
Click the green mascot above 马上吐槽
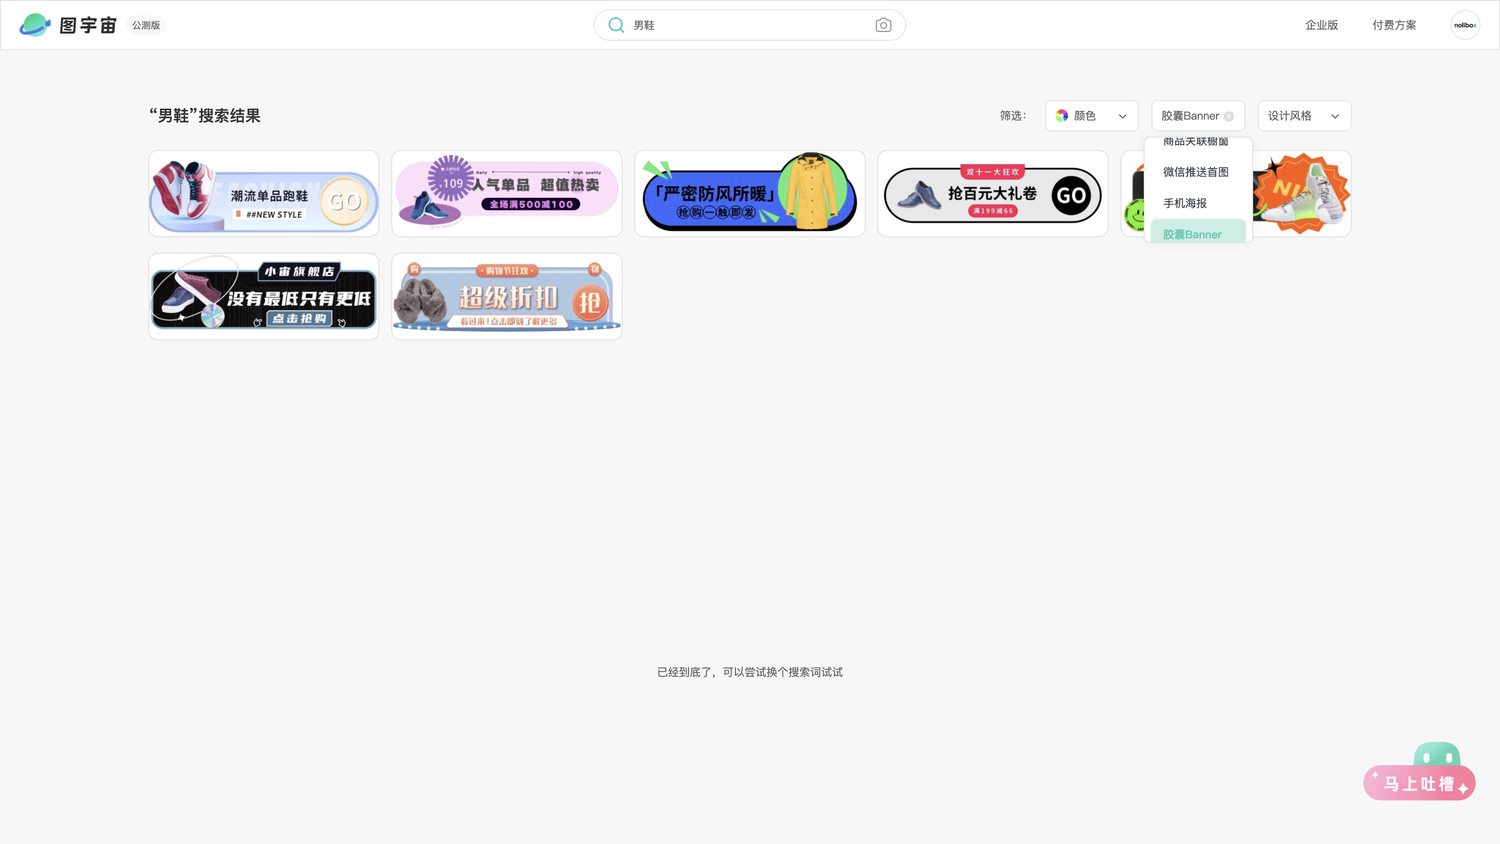tap(1437, 755)
